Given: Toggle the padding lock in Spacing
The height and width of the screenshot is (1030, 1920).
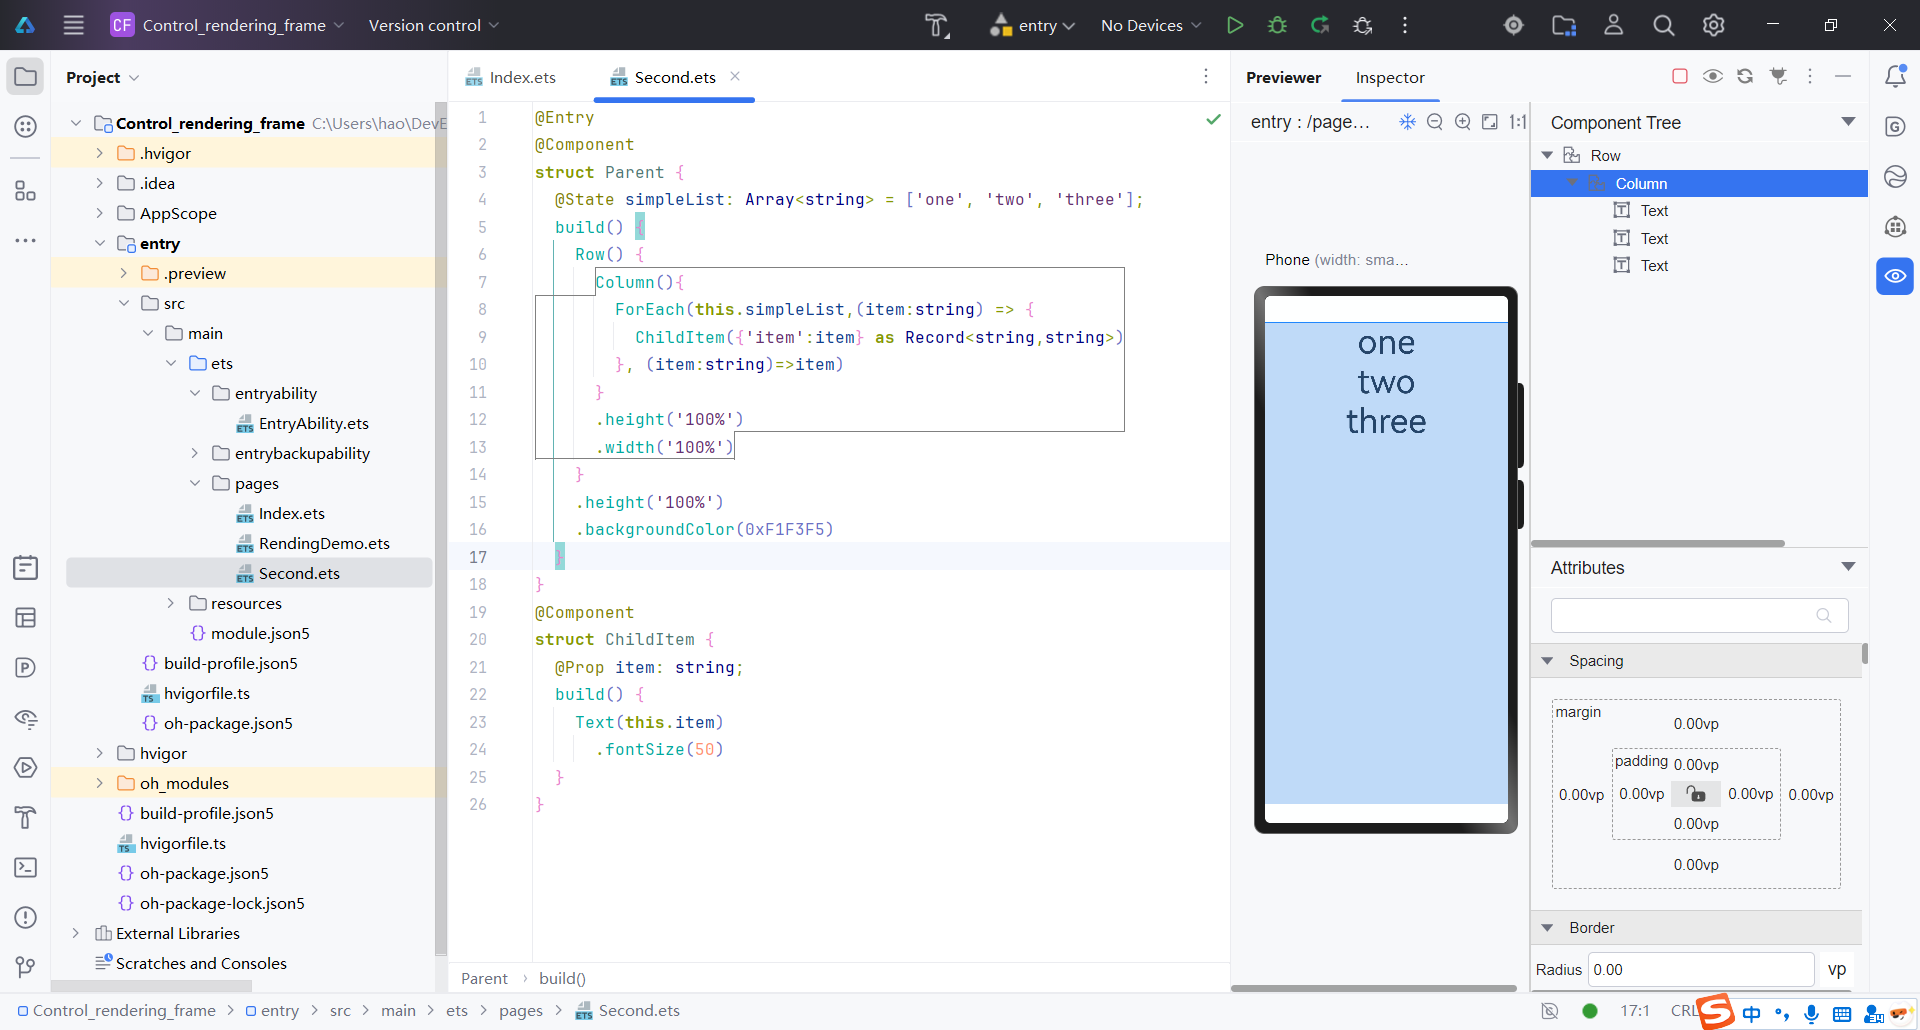Looking at the screenshot, I should 1696,794.
